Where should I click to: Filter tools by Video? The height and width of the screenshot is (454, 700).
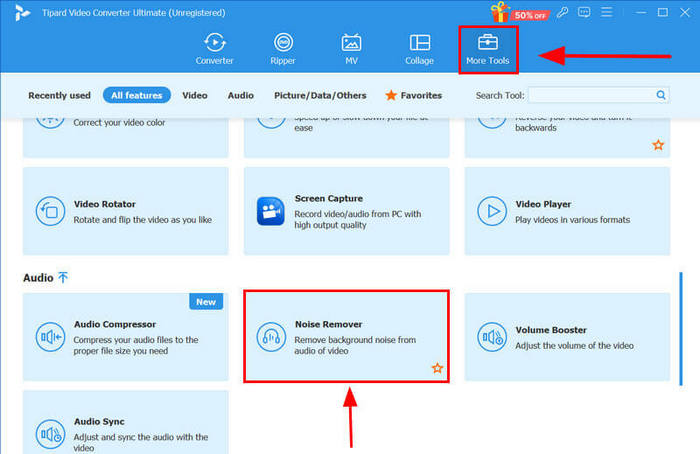(x=195, y=95)
